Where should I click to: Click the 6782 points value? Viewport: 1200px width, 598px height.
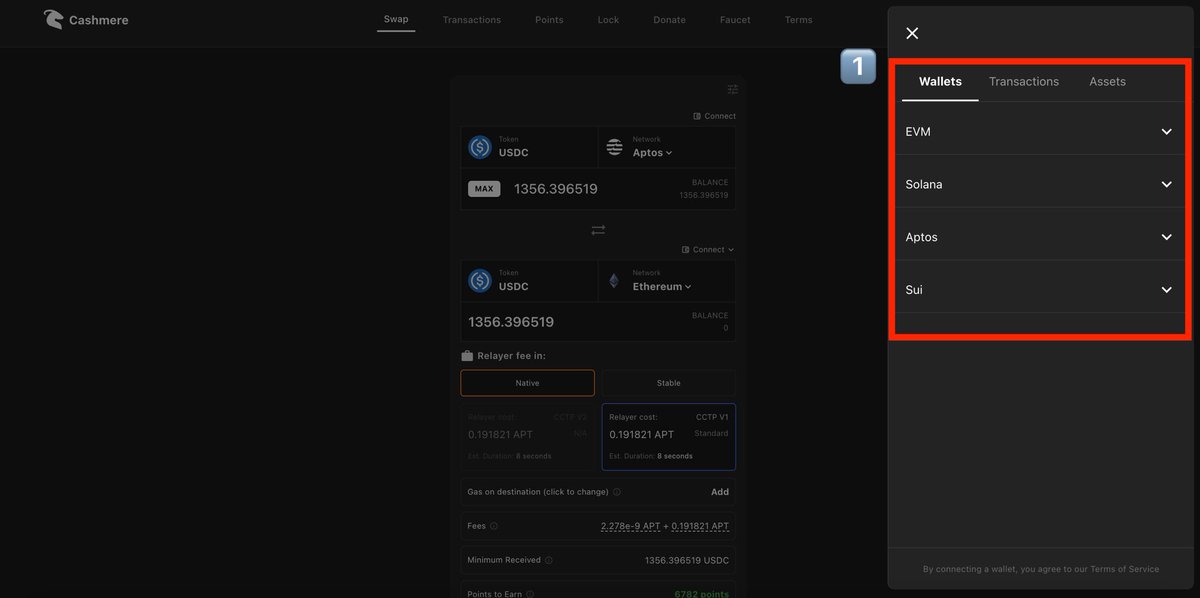tap(702, 594)
